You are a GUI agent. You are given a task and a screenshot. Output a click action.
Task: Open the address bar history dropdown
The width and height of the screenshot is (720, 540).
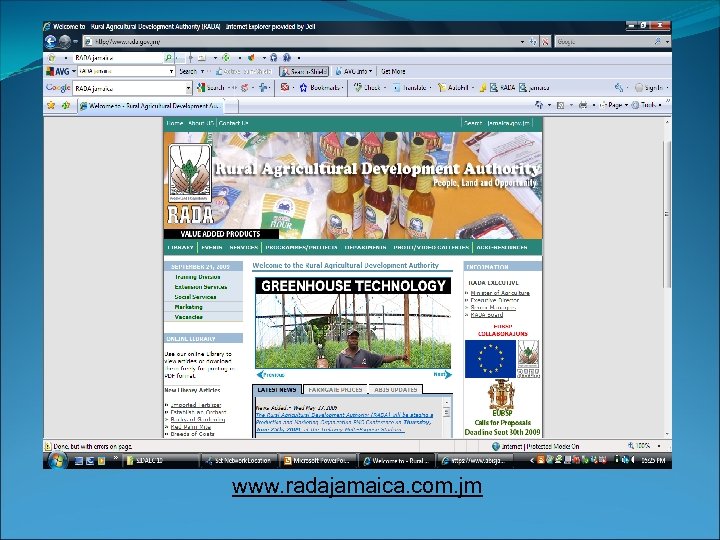523,42
